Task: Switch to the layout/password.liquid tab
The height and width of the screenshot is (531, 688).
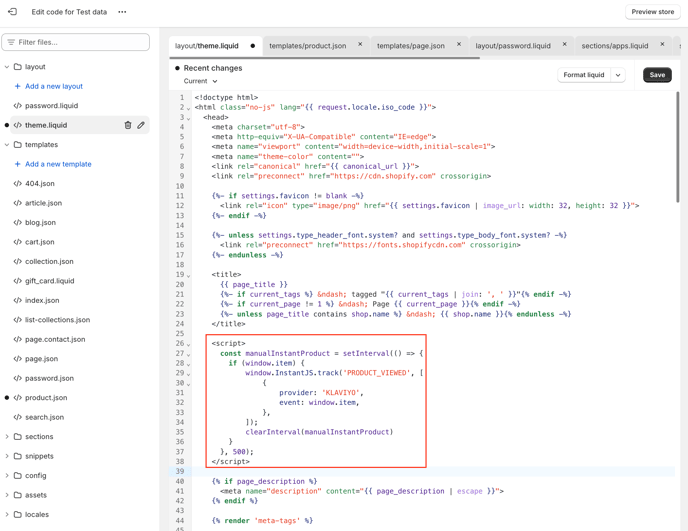Action: [513, 46]
